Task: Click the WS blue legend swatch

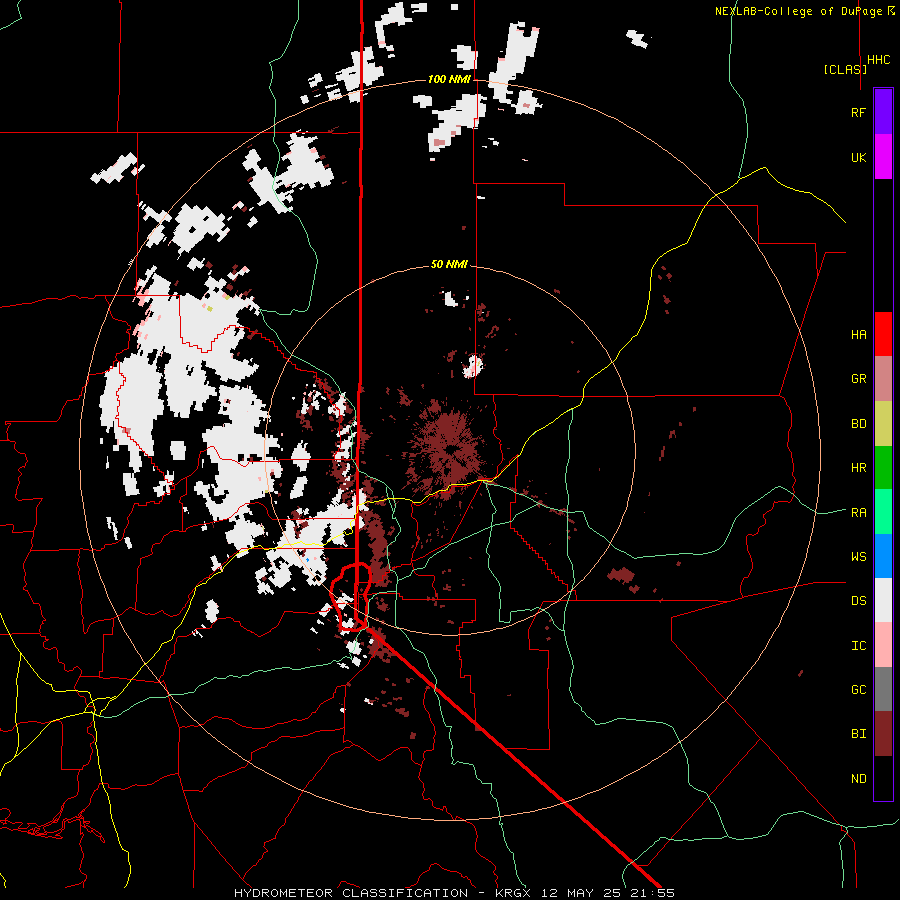Action: (x=883, y=556)
